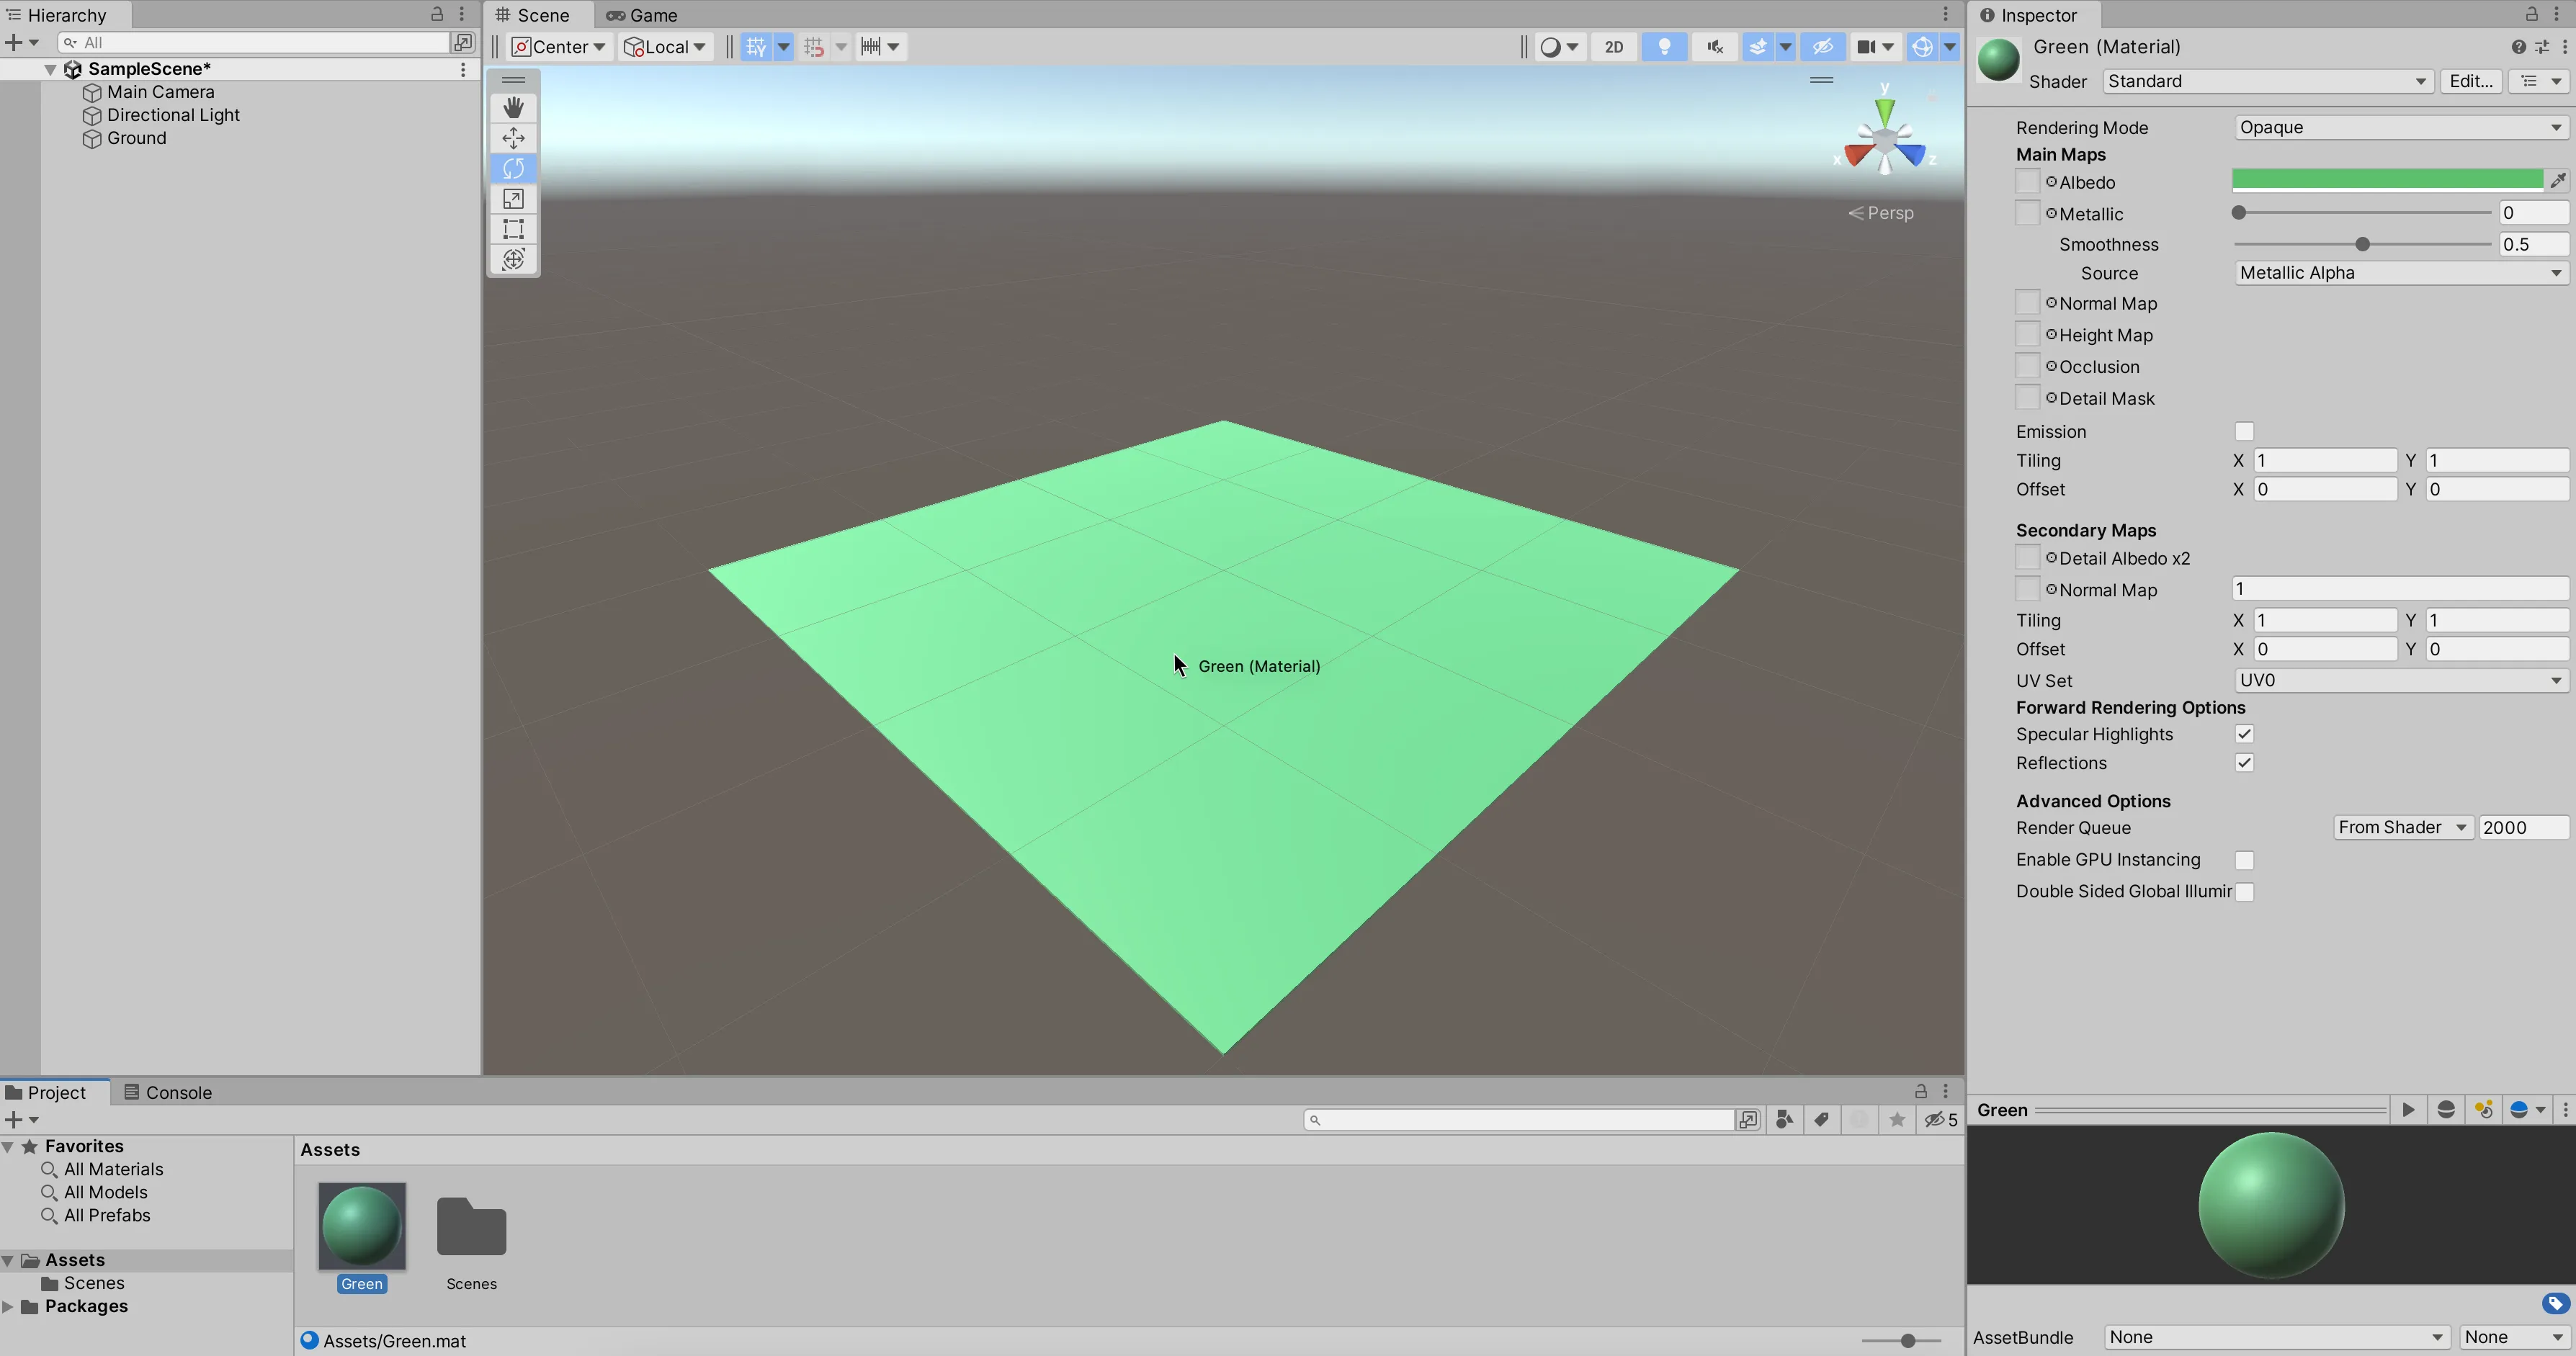Uncheck the Reflections checkbox
2576x1356 pixels.
tap(2244, 763)
